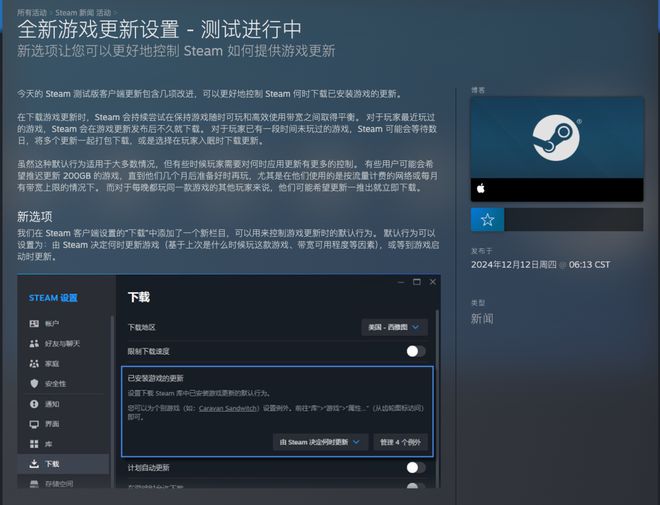Click the 安全性 shield icon
Screen dimensions: 660x505
[x=34, y=383]
